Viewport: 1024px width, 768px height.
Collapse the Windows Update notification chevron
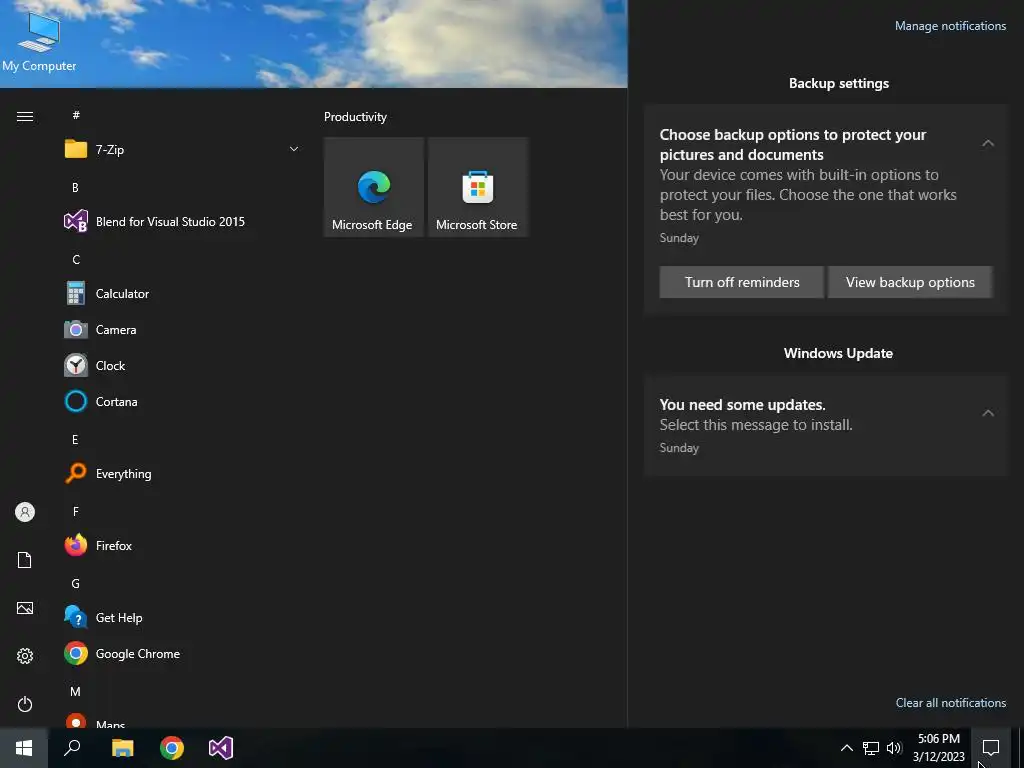(988, 413)
